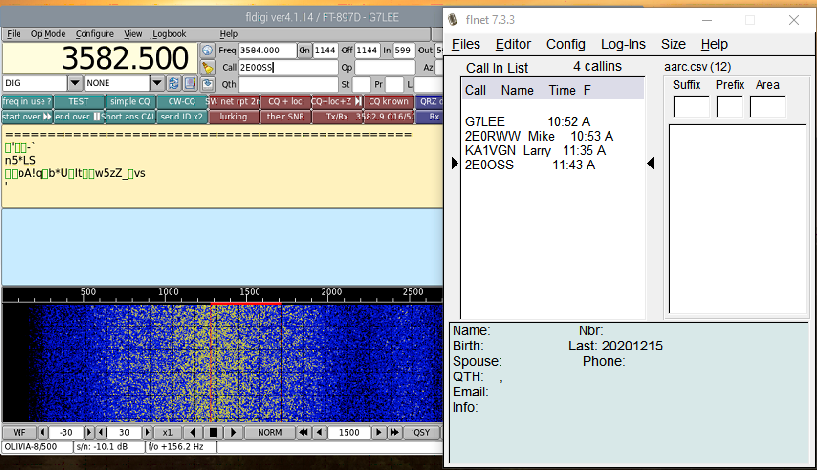
Task: Click the simple CQ macro button
Action: tap(130, 101)
